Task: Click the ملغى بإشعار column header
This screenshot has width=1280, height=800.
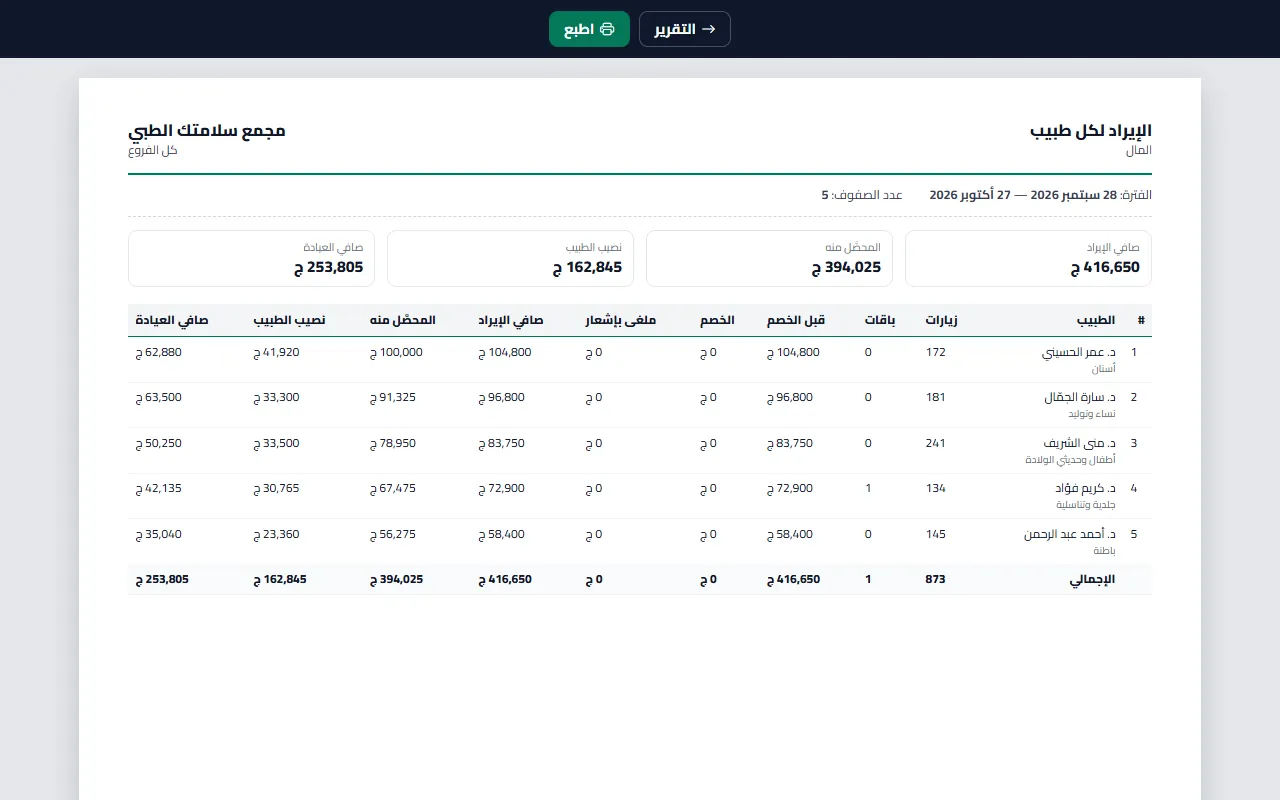Action: click(620, 320)
